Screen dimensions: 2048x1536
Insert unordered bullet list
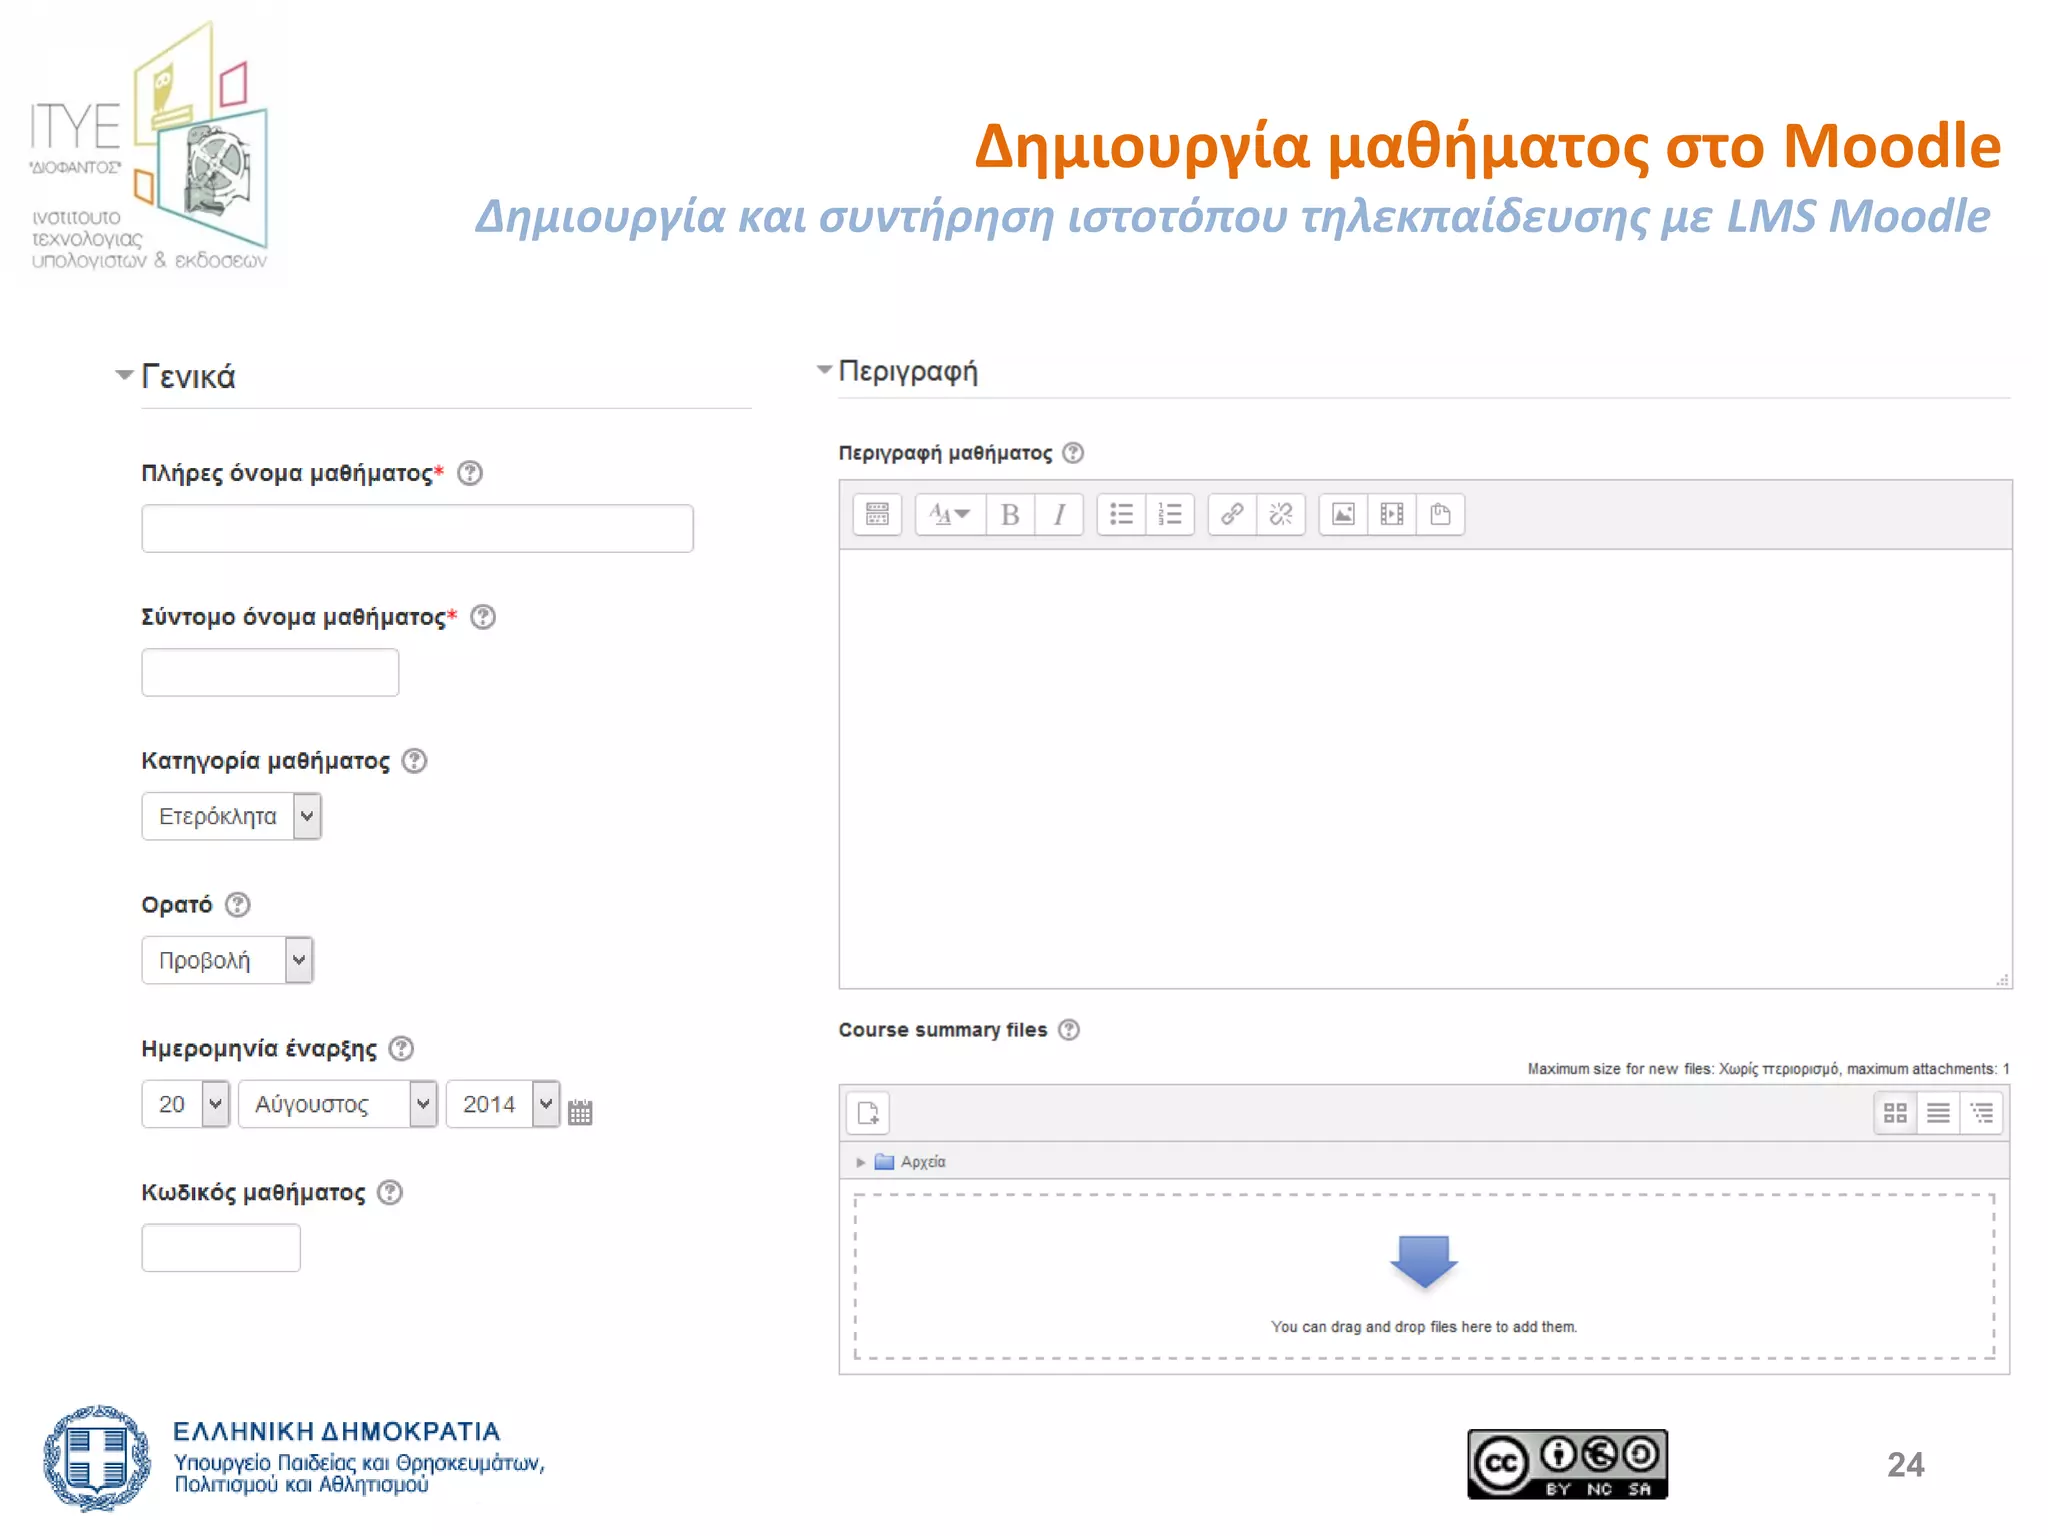tap(1121, 514)
